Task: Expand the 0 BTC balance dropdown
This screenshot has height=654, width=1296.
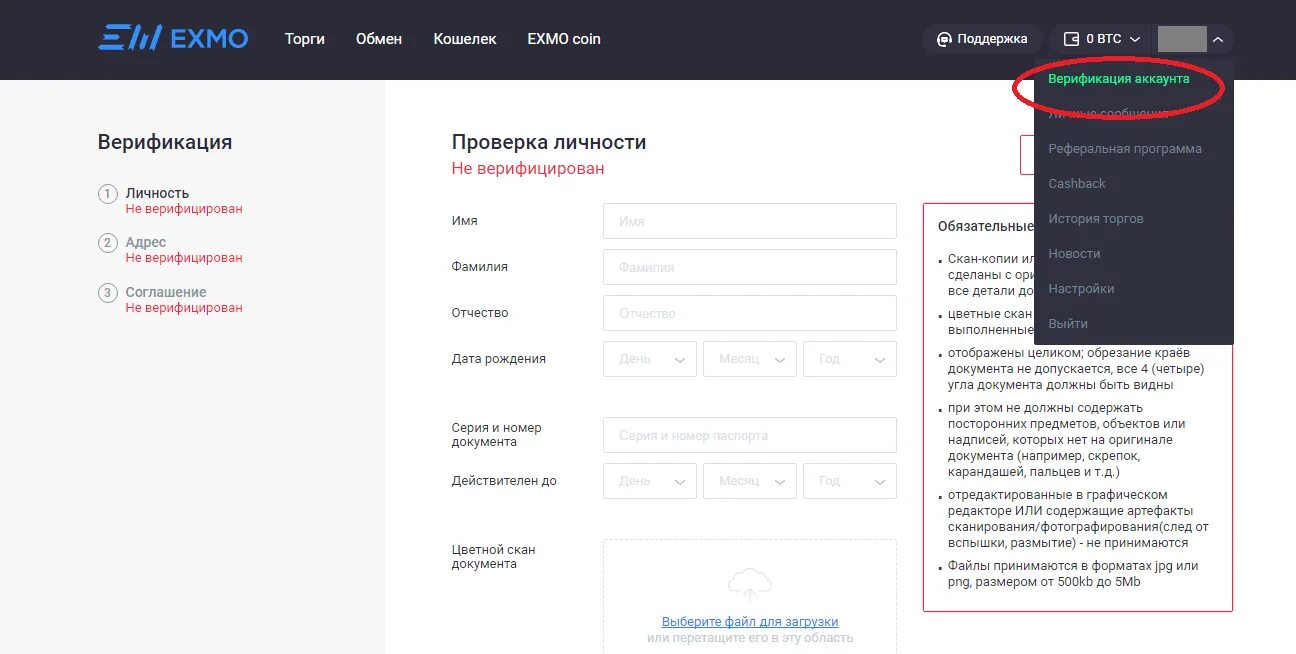Action: click(x=1101, y=39)
